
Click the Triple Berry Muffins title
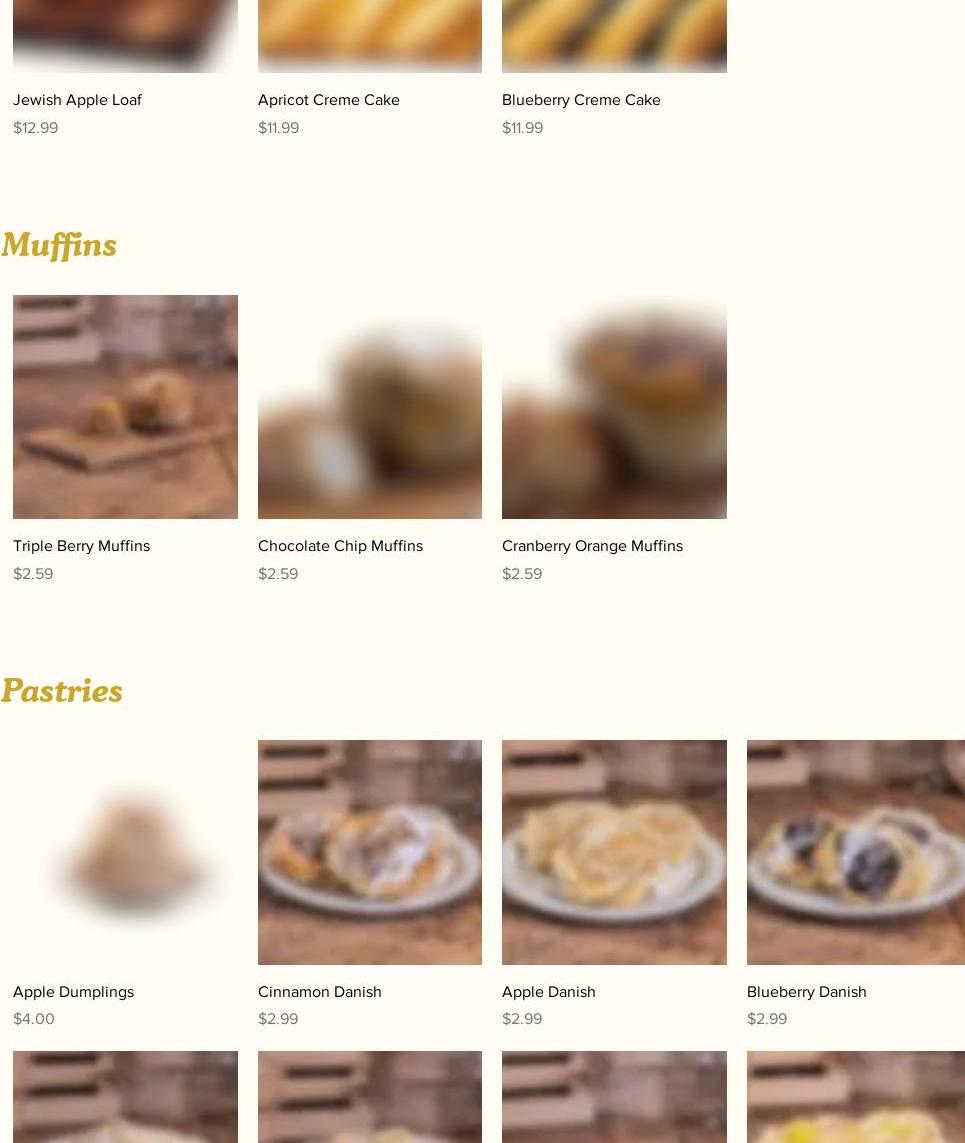point(82,546)
